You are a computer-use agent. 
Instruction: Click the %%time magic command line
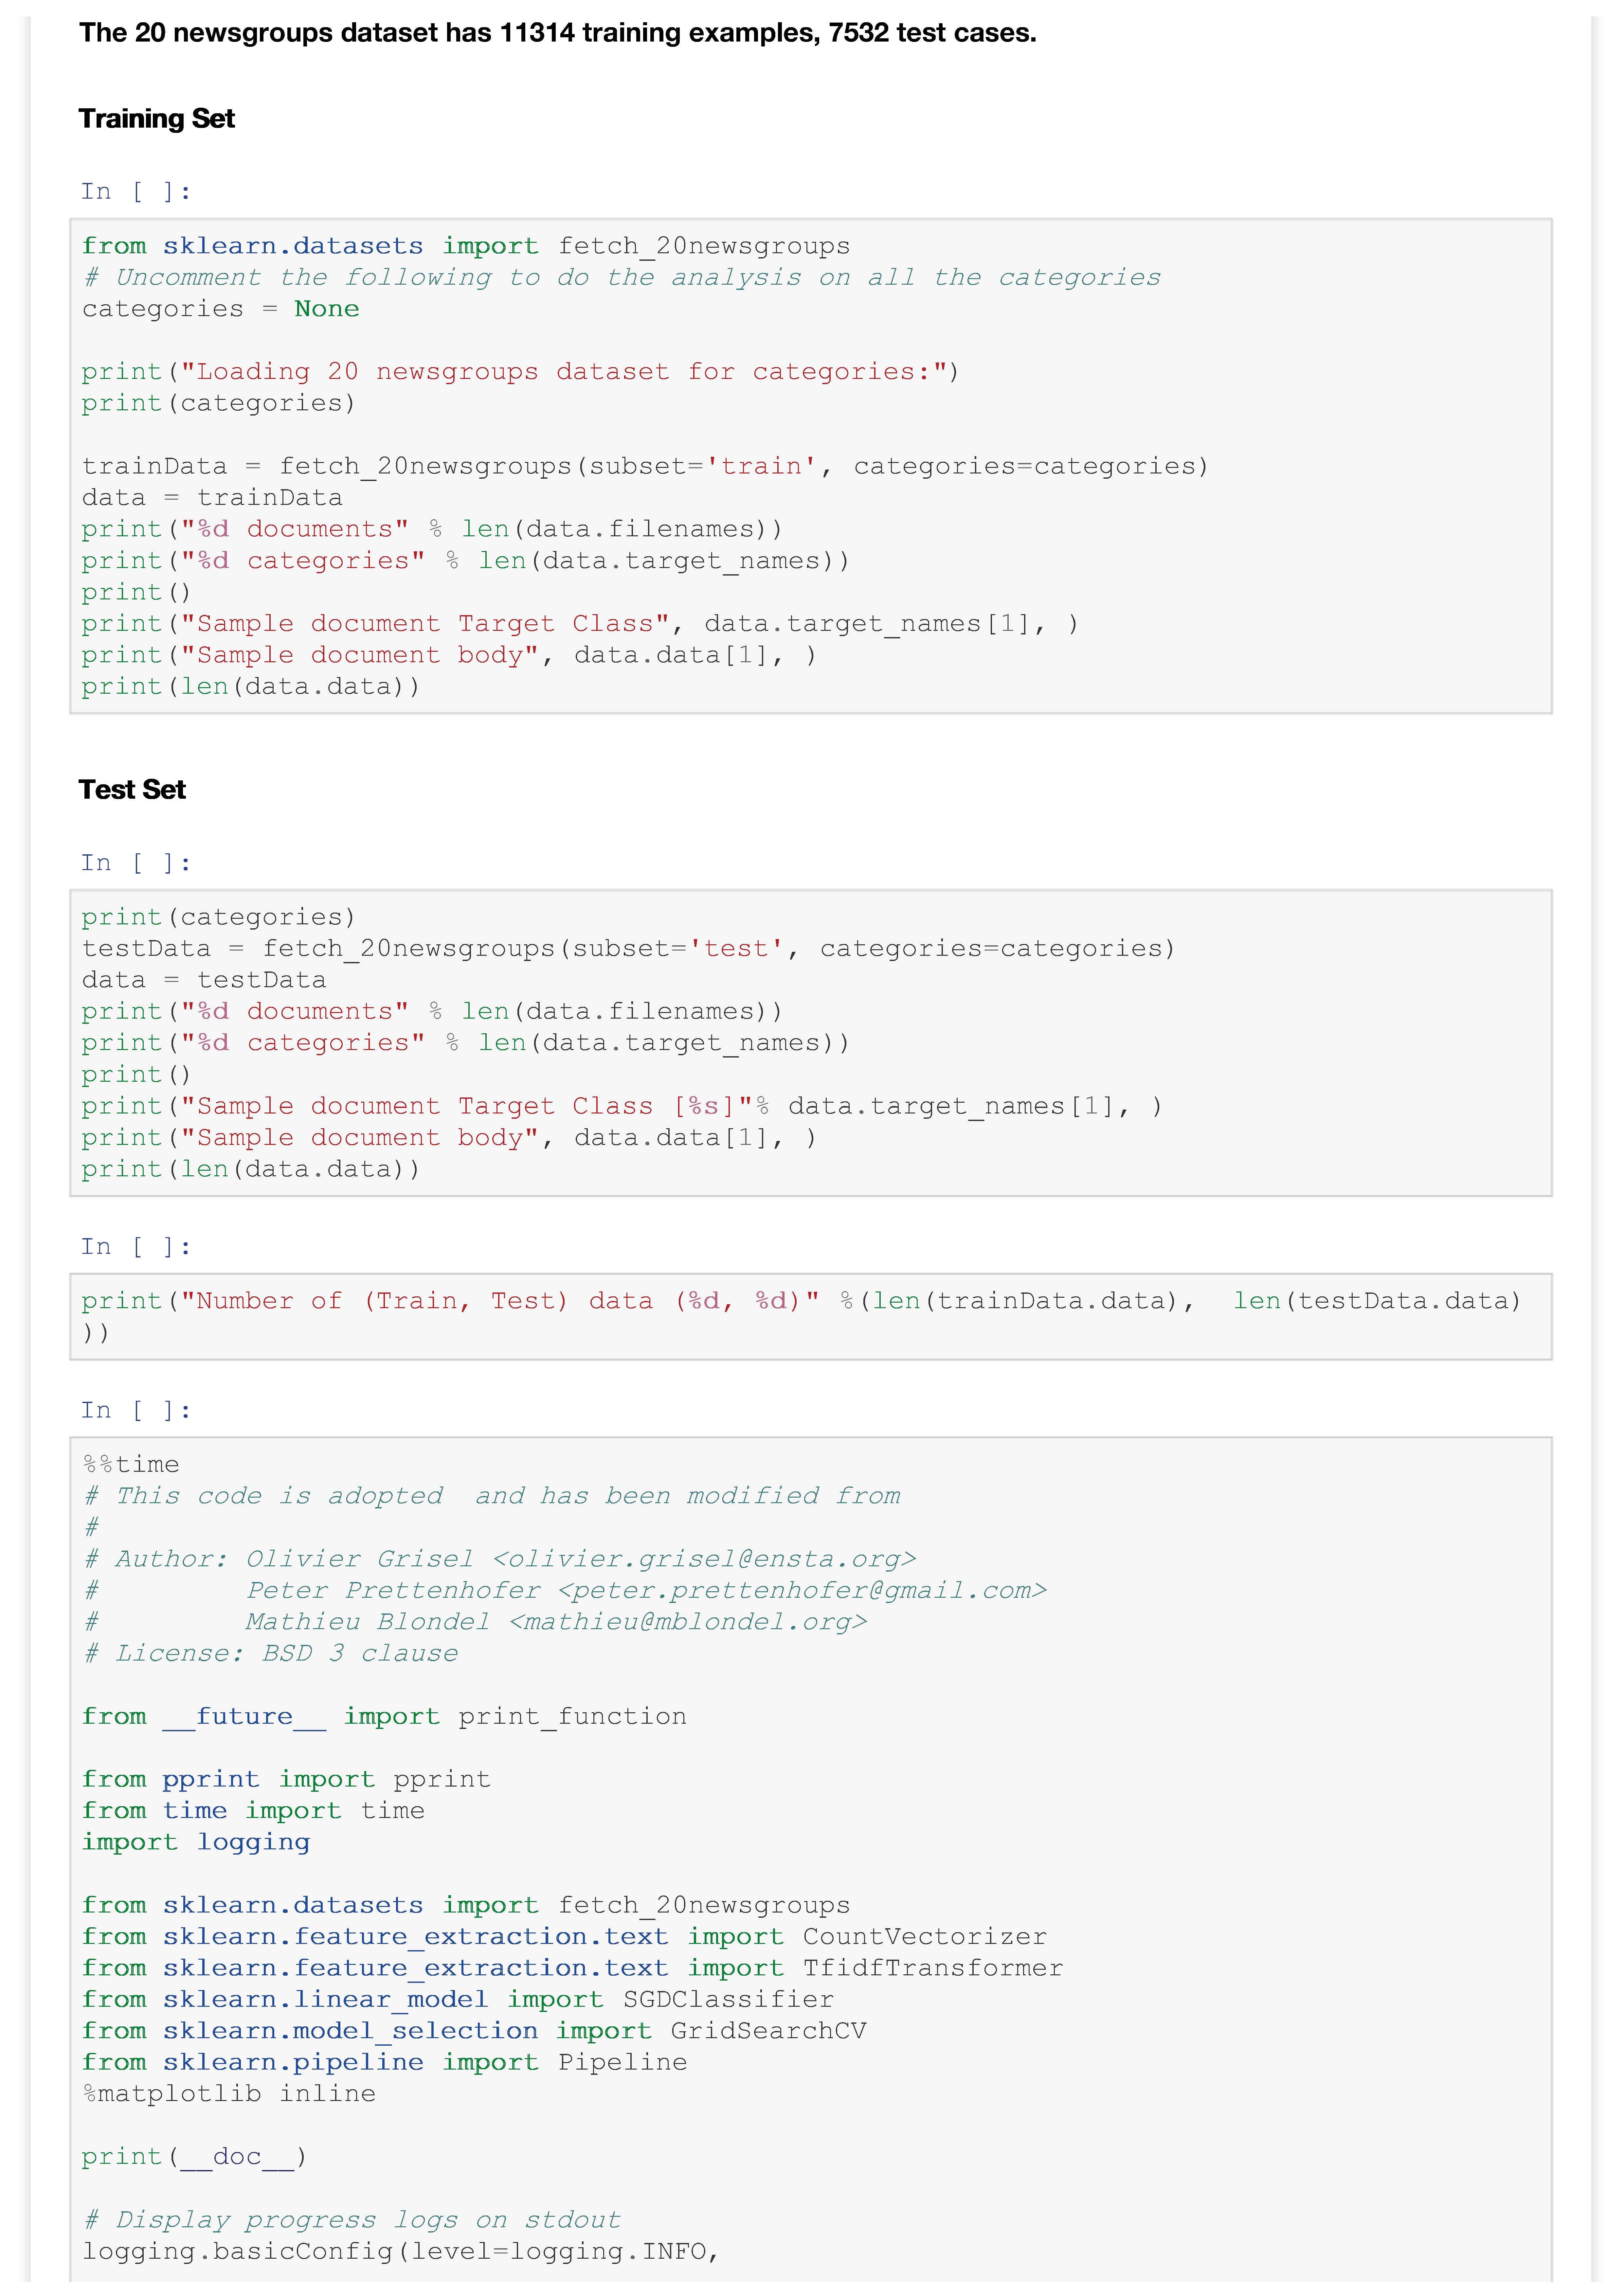[131, 1465]
